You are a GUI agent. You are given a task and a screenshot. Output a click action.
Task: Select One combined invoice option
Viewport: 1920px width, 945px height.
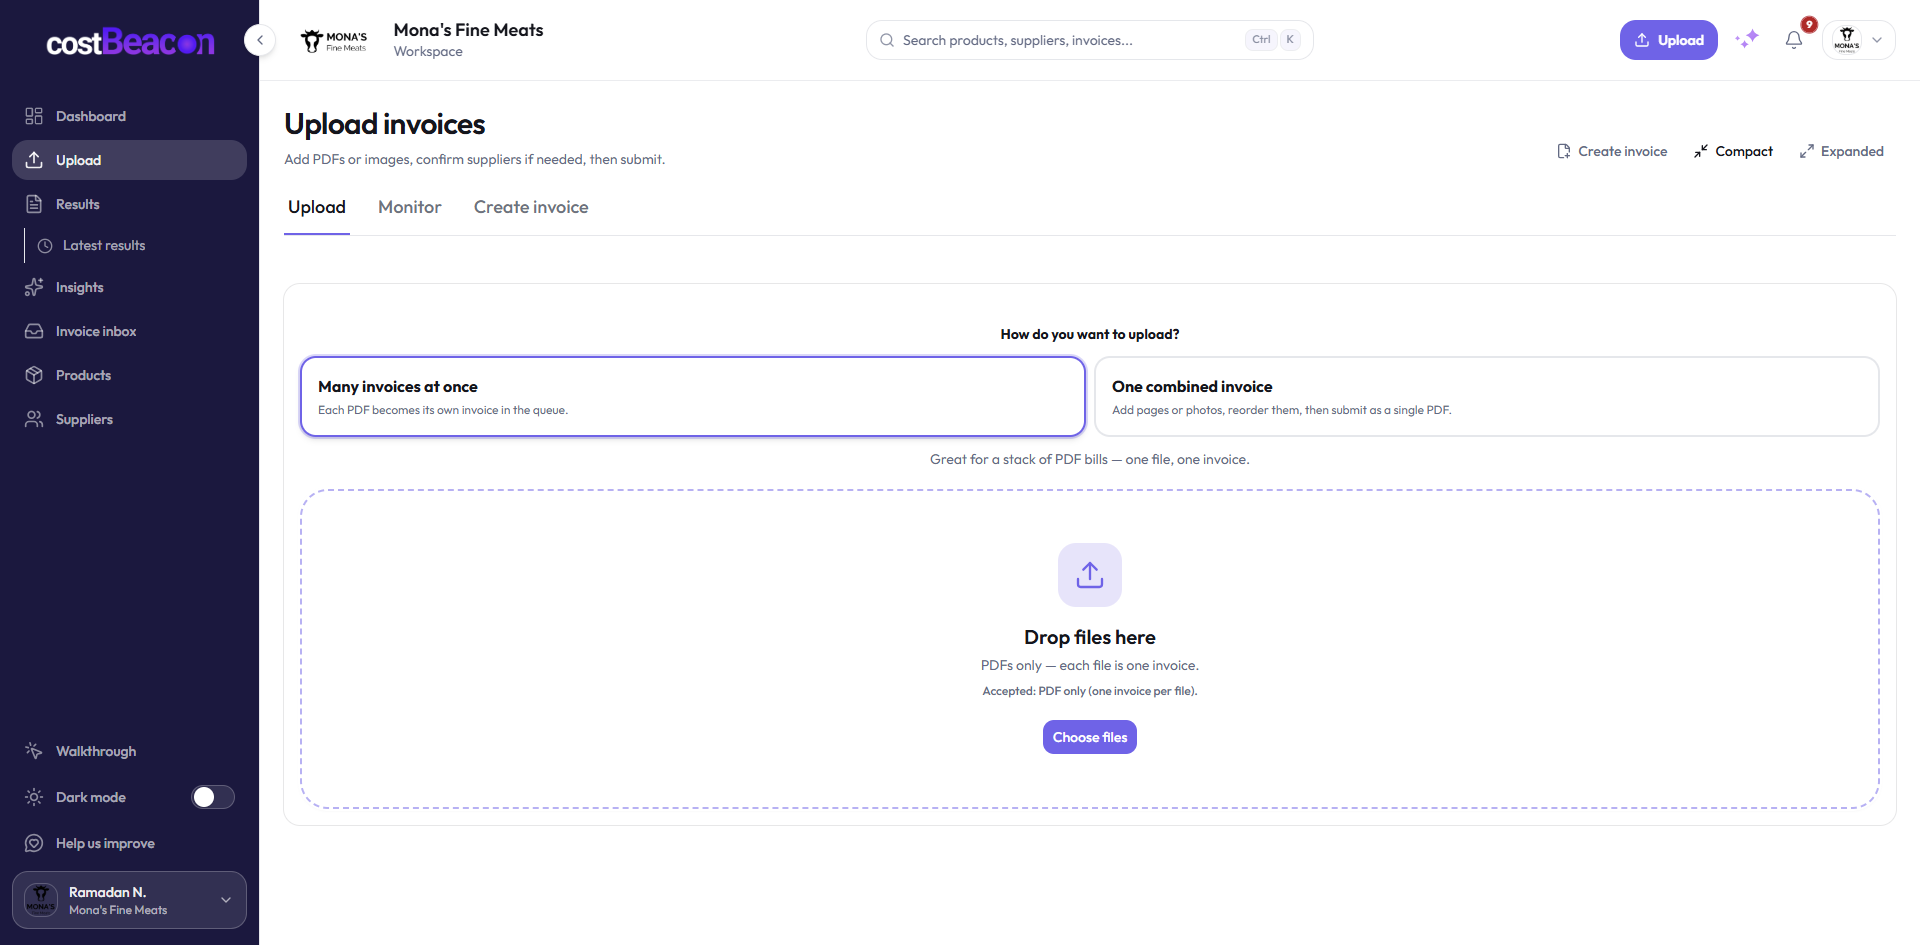coord(1487,396)
